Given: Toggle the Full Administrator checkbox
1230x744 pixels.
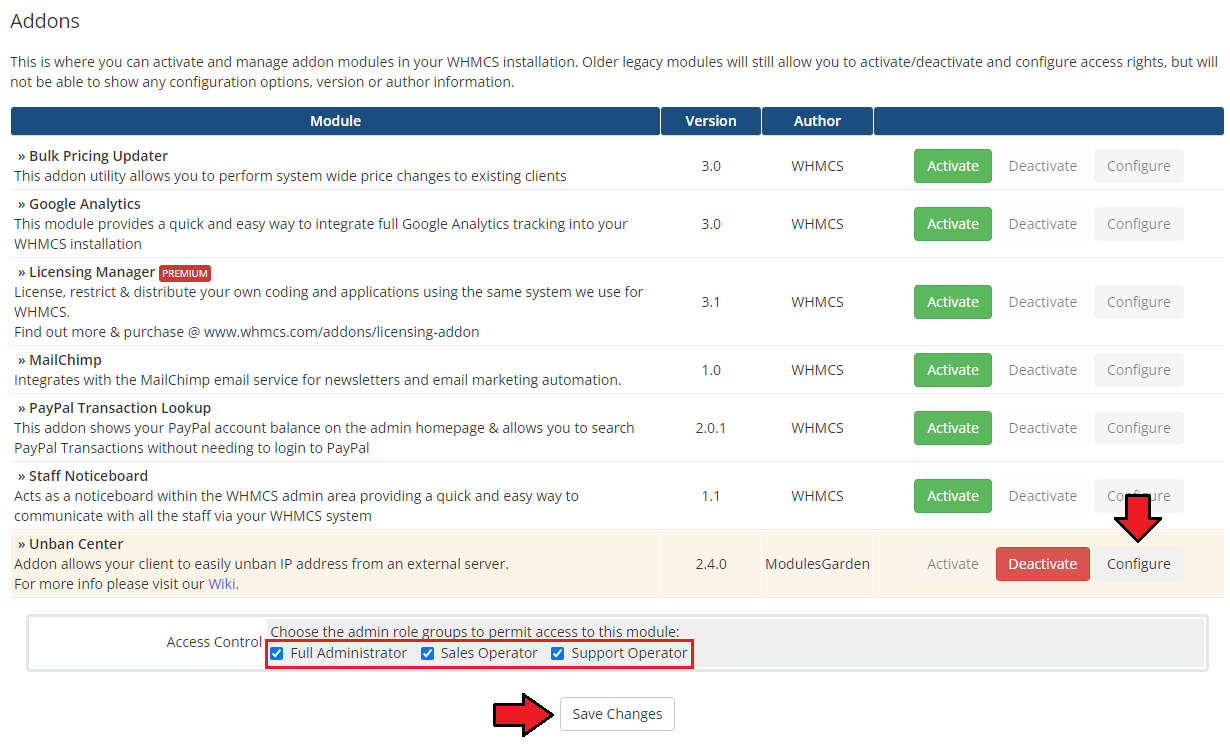Looking at the screenshot, I should [277, 654].
